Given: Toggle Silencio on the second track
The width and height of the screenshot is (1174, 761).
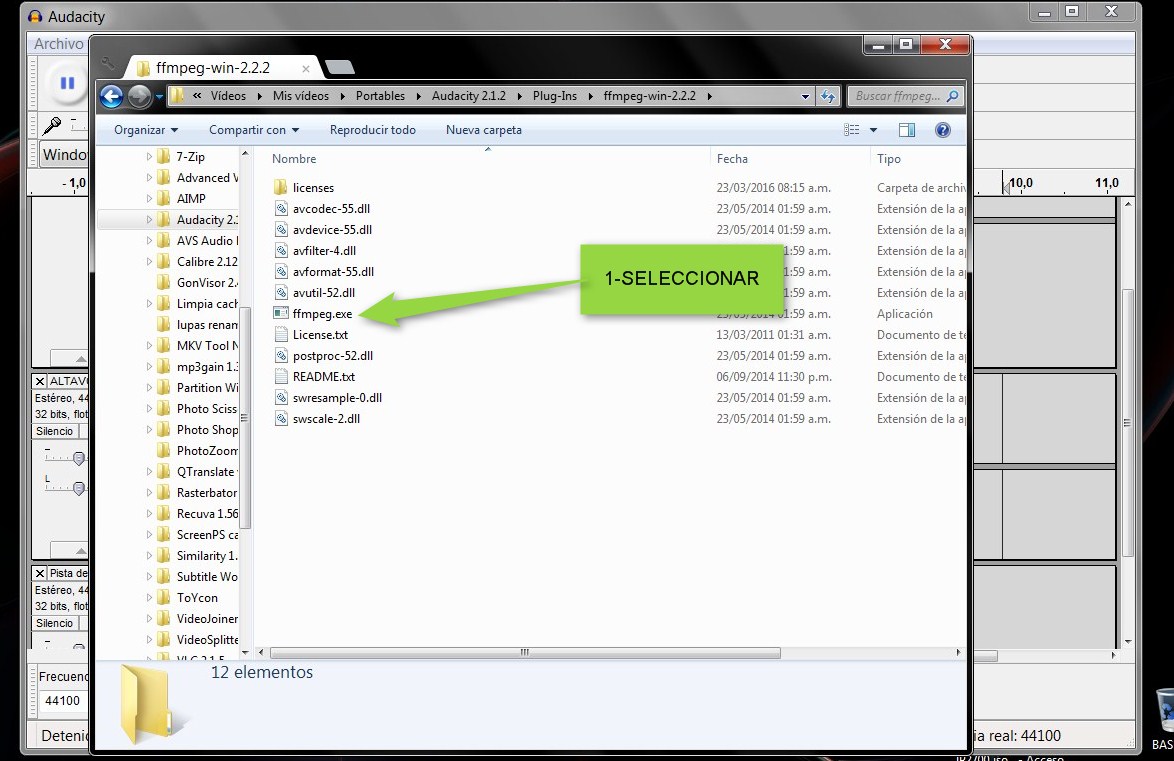Looking at the screenshot, I should pyautogui.click(x=57, y=622).
